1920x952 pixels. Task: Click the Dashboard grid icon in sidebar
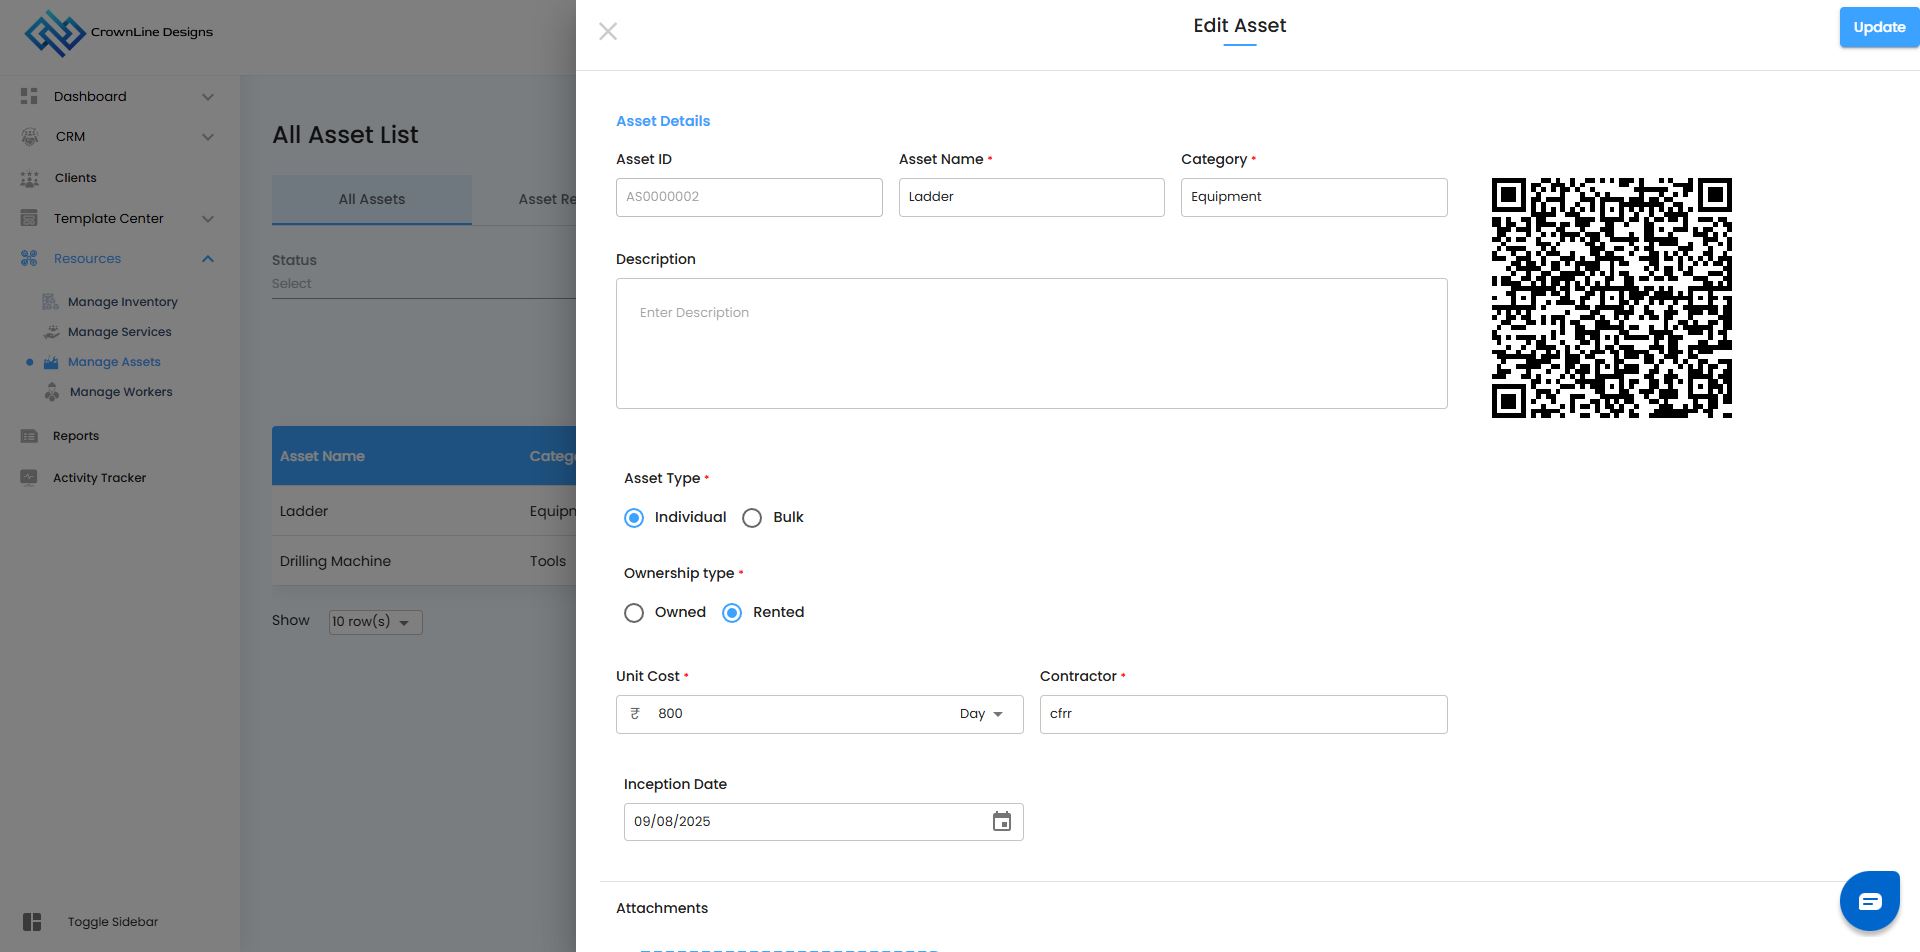coord(29,96)
